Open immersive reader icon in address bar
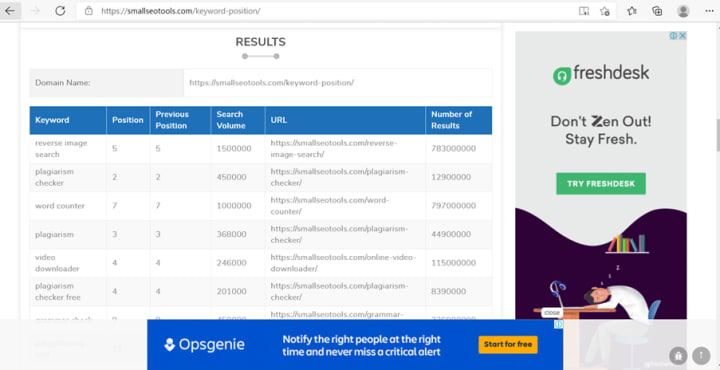Viewport: 720px width, 370px height. click(x=584, y=11)
